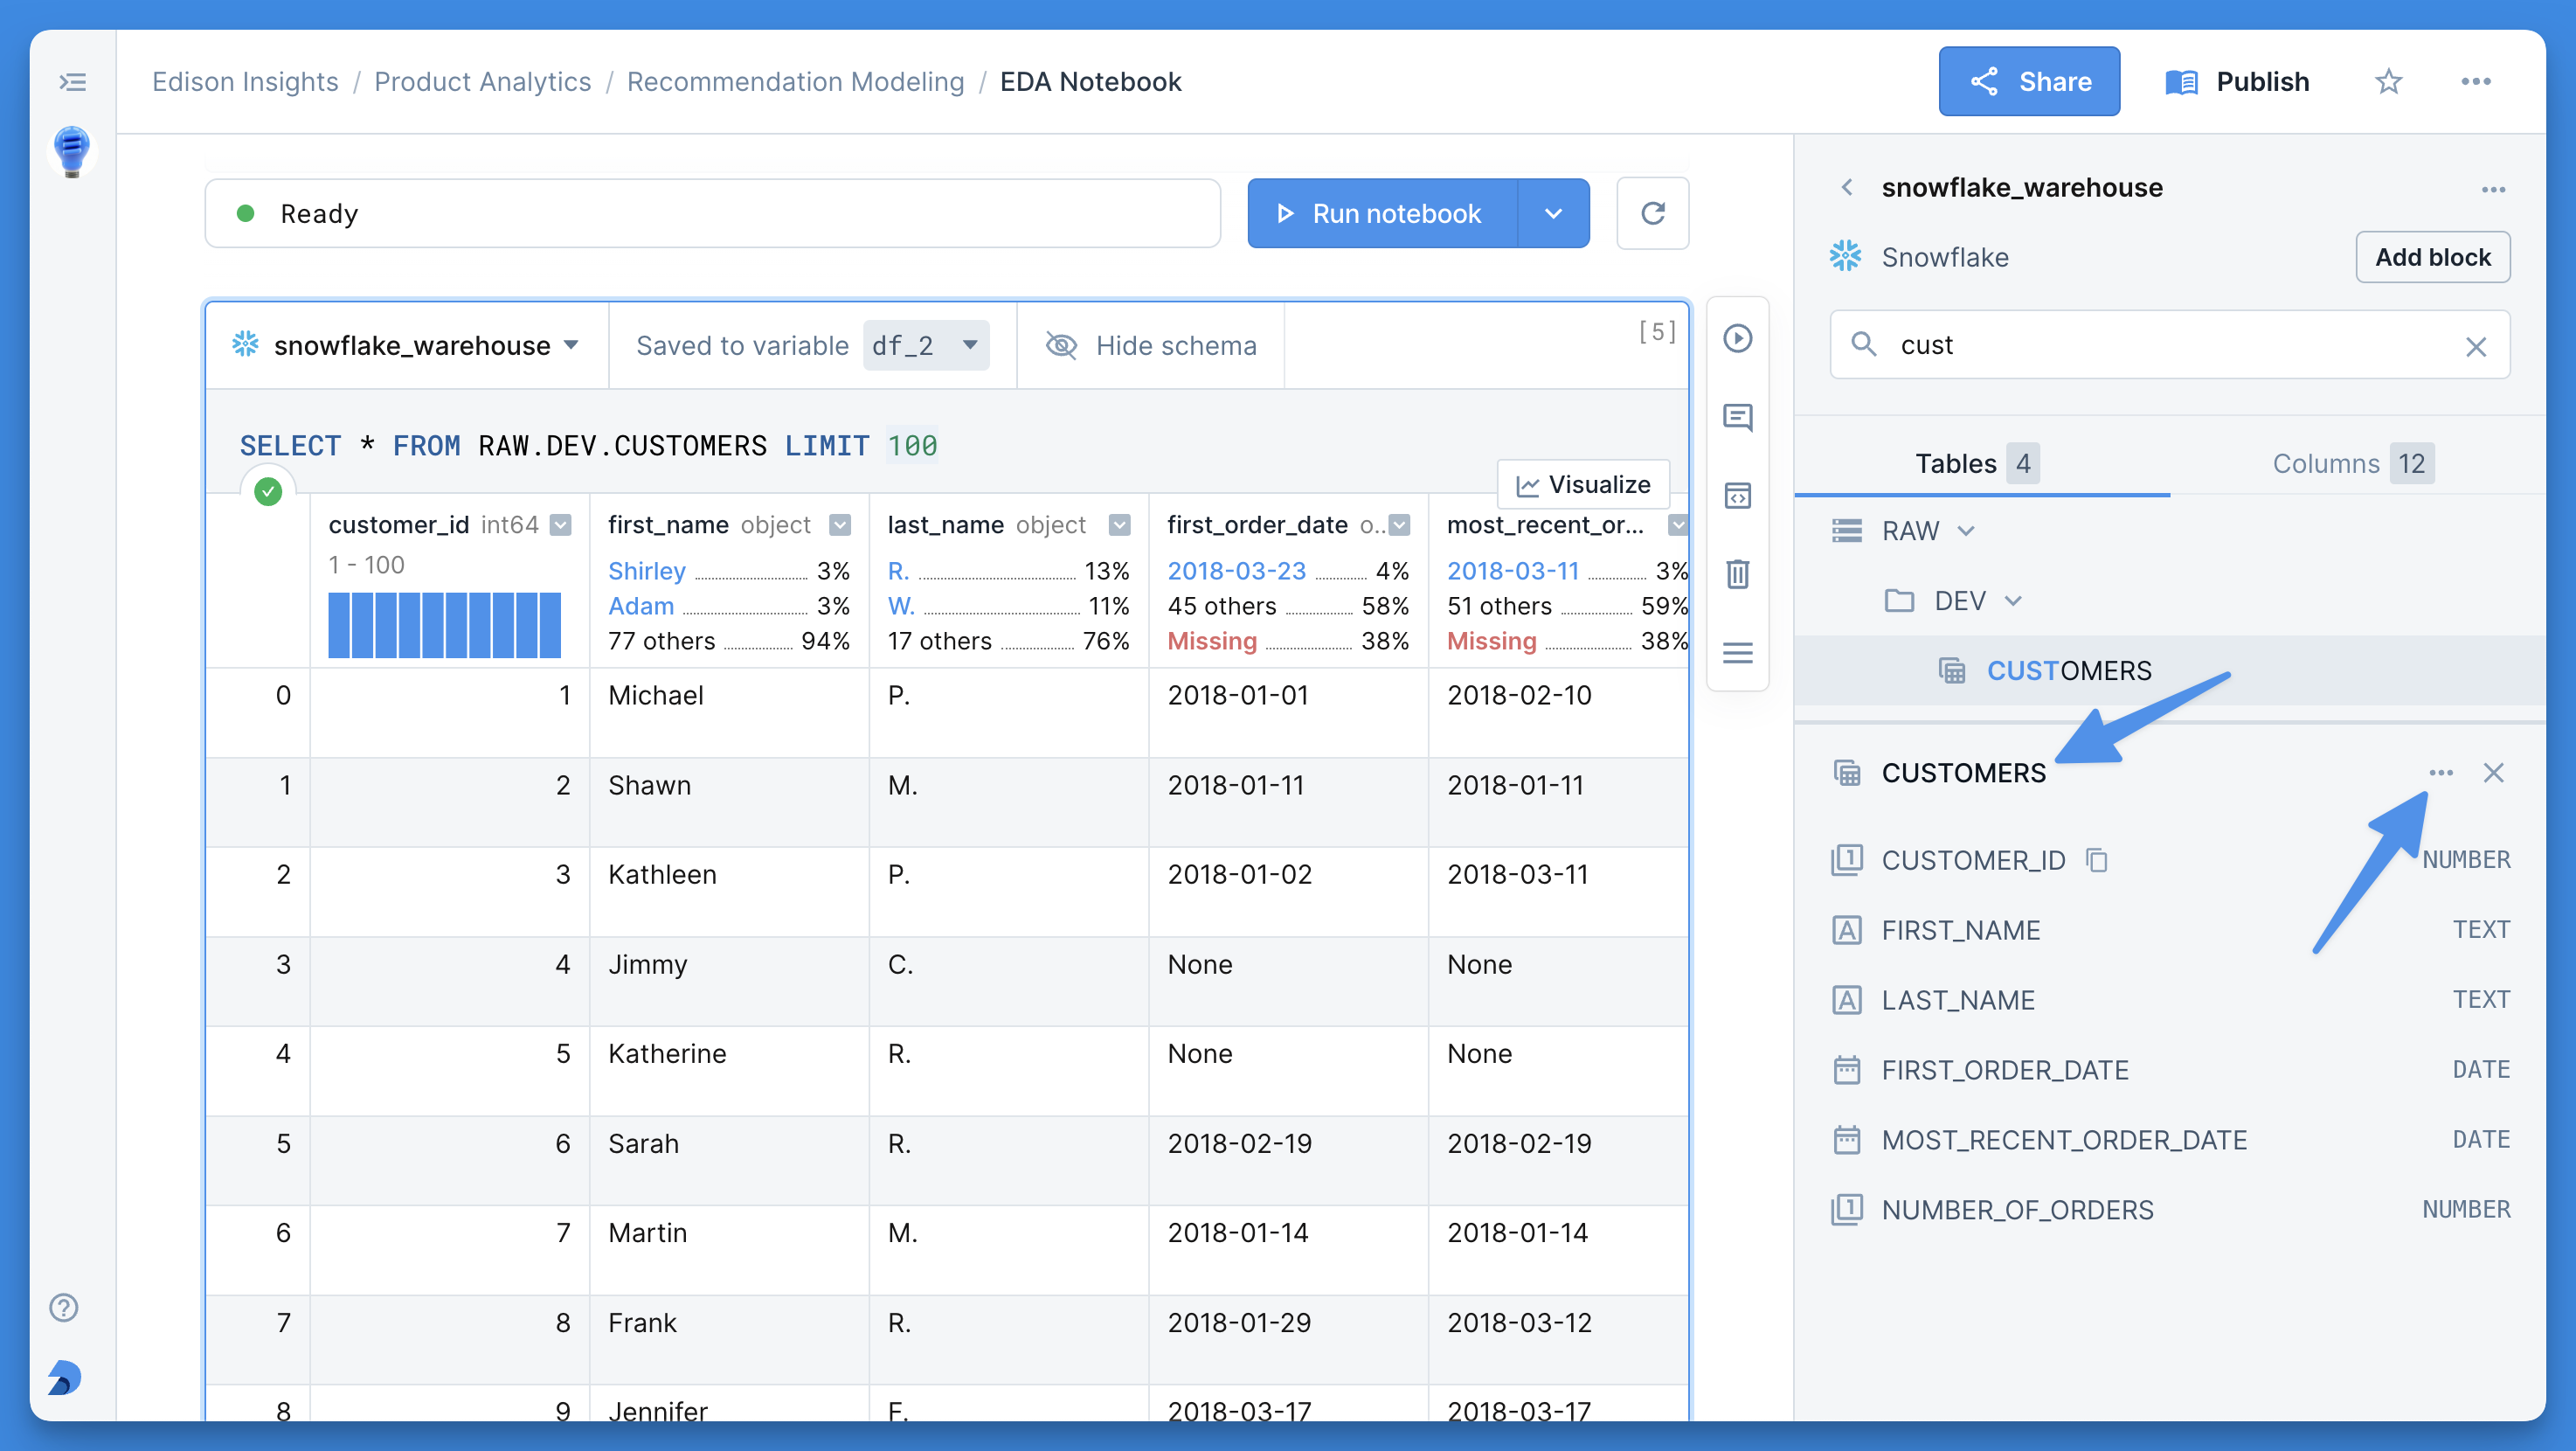Click the run cell play icon
The image size is (2576, 1451).
point(1737,338)
